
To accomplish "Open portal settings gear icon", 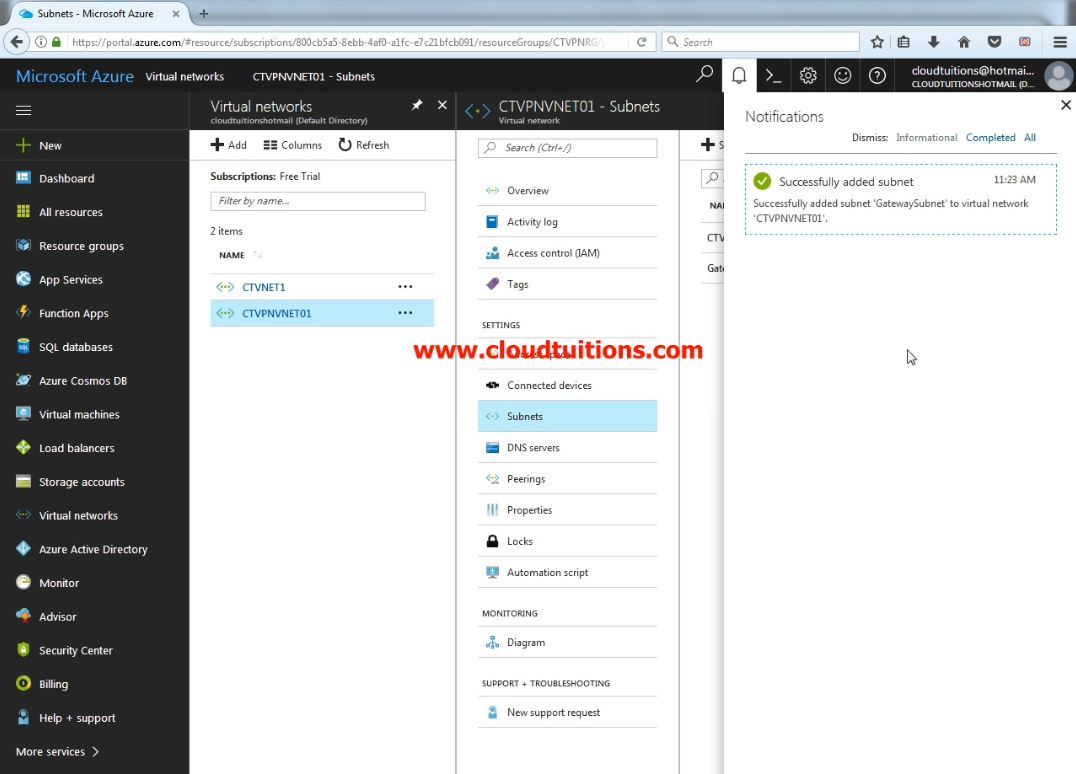I will (808, 75).
